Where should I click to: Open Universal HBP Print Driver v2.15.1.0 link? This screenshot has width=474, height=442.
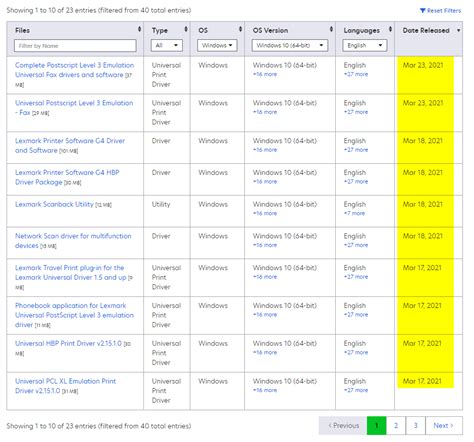click(68, 343)
